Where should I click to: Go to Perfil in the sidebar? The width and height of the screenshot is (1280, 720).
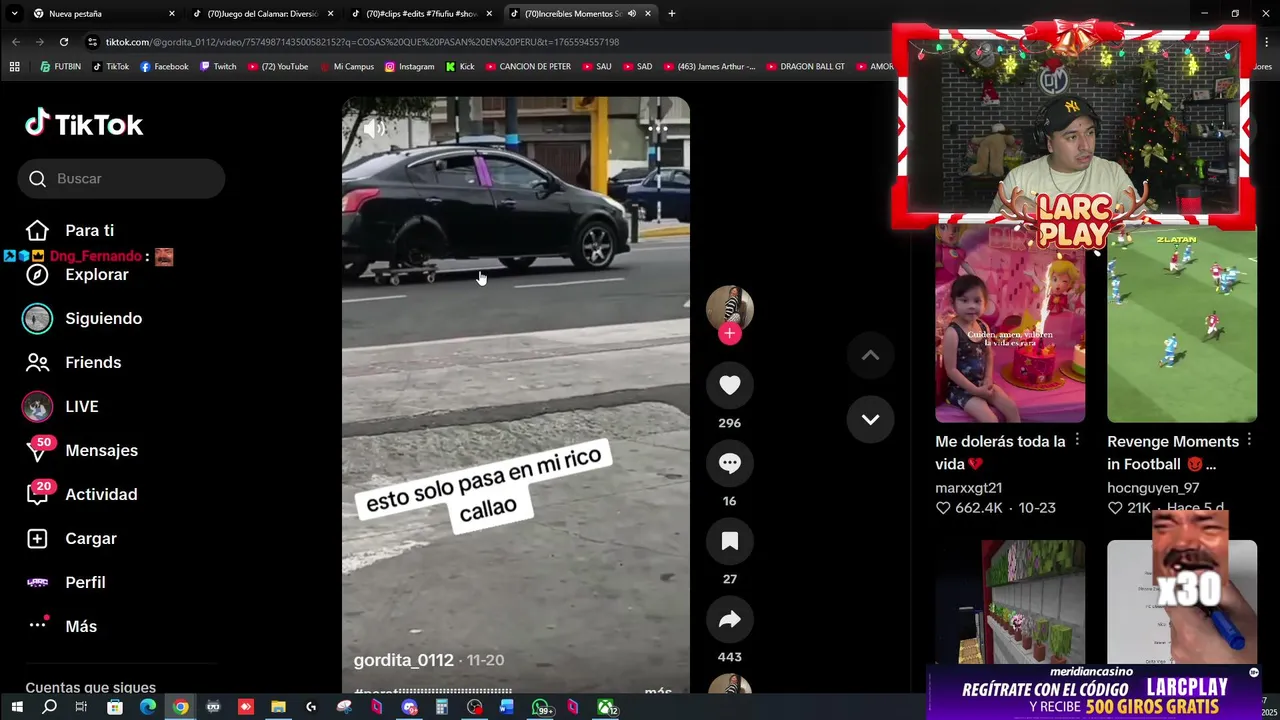65,582
